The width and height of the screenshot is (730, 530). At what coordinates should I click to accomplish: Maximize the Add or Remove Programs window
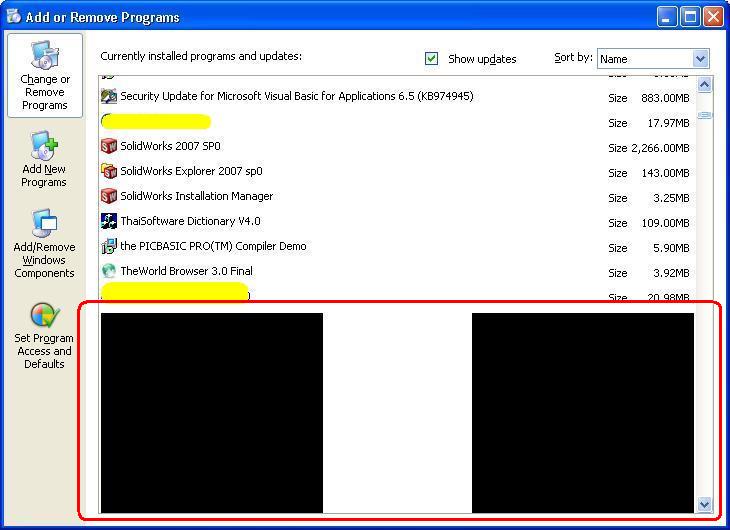point(690,17)
